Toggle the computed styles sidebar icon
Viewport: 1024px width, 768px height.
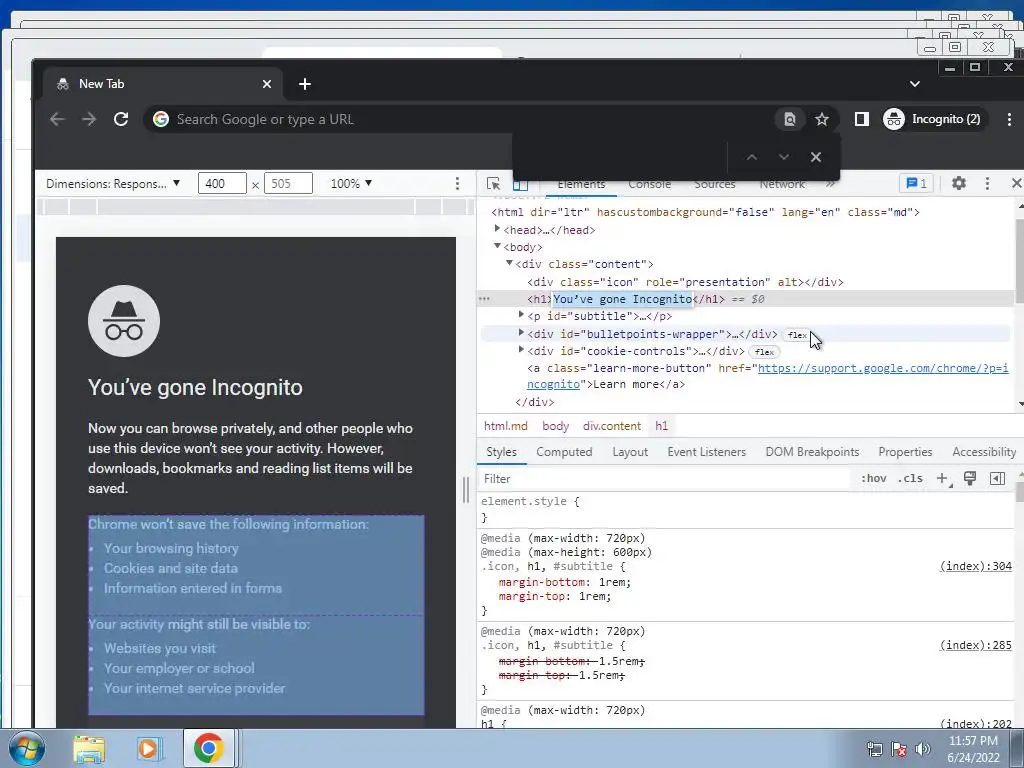[997, 479]
